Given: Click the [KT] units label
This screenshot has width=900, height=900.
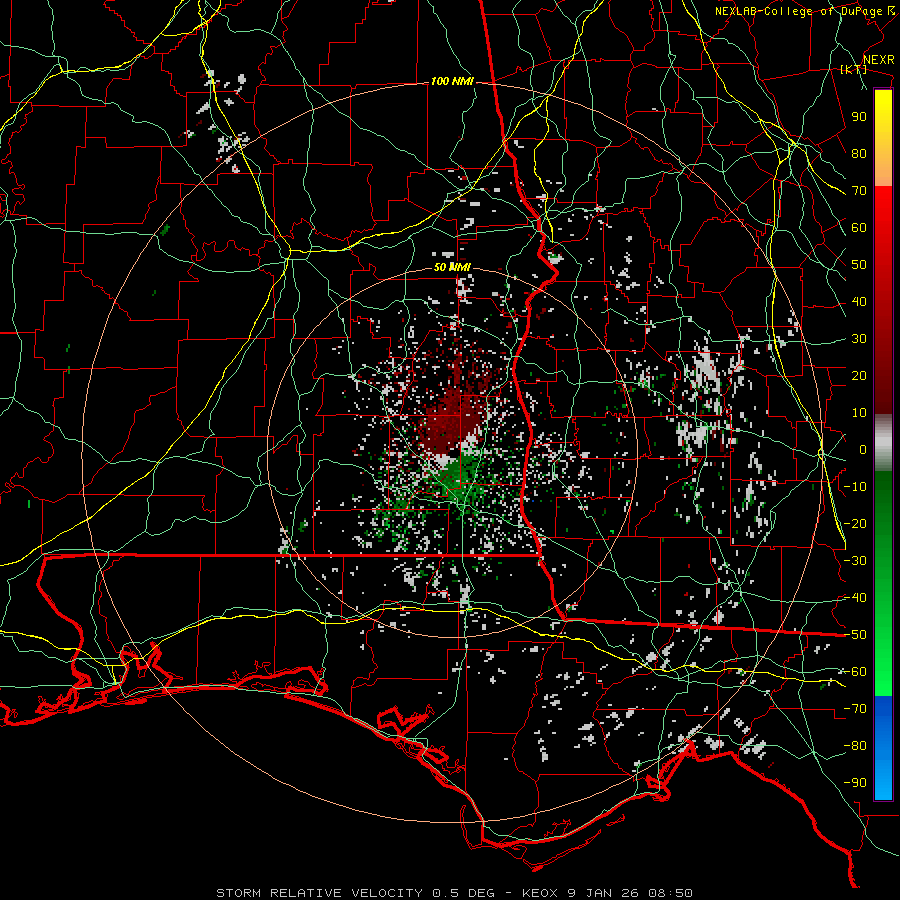Looking at the screenshot, I should click(854, 69).
